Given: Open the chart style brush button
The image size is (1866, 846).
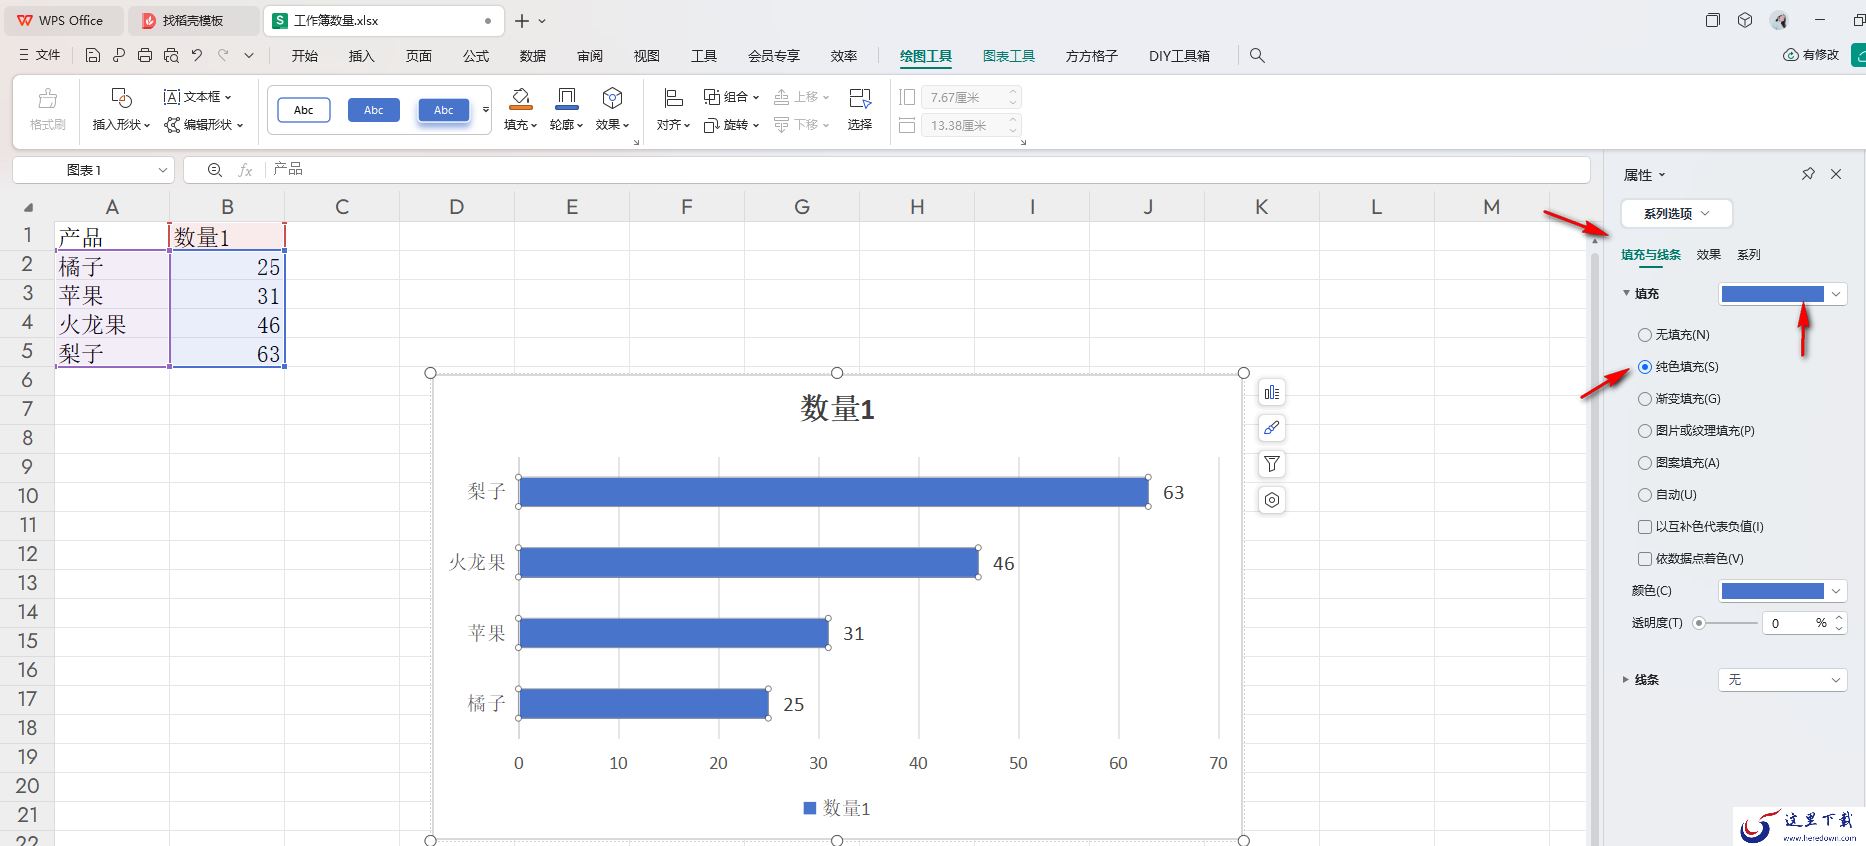Looking at the screenshot, I should click(1271, 428).
